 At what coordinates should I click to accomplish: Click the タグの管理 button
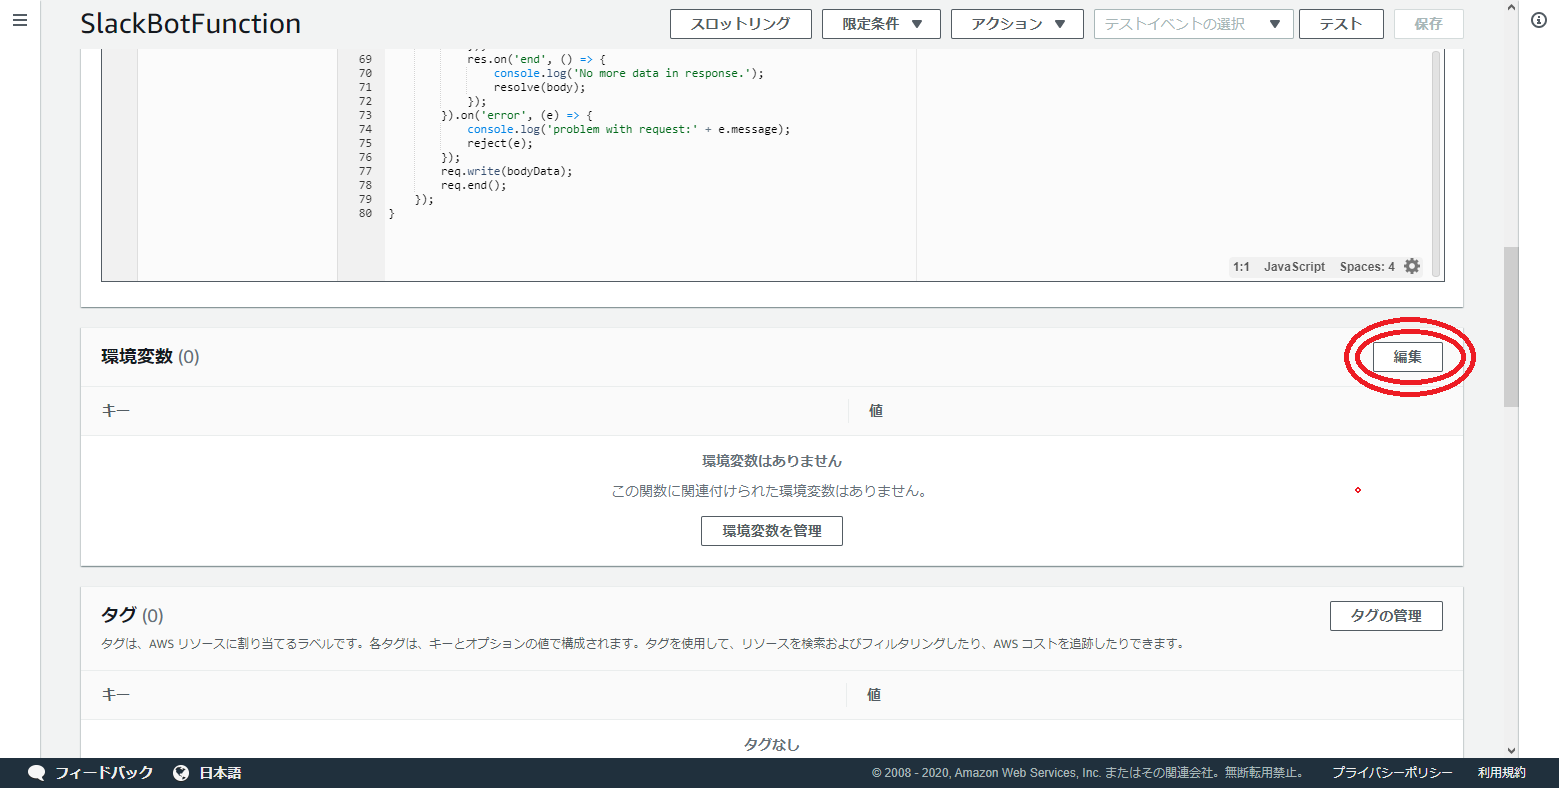coord(1386,616)
